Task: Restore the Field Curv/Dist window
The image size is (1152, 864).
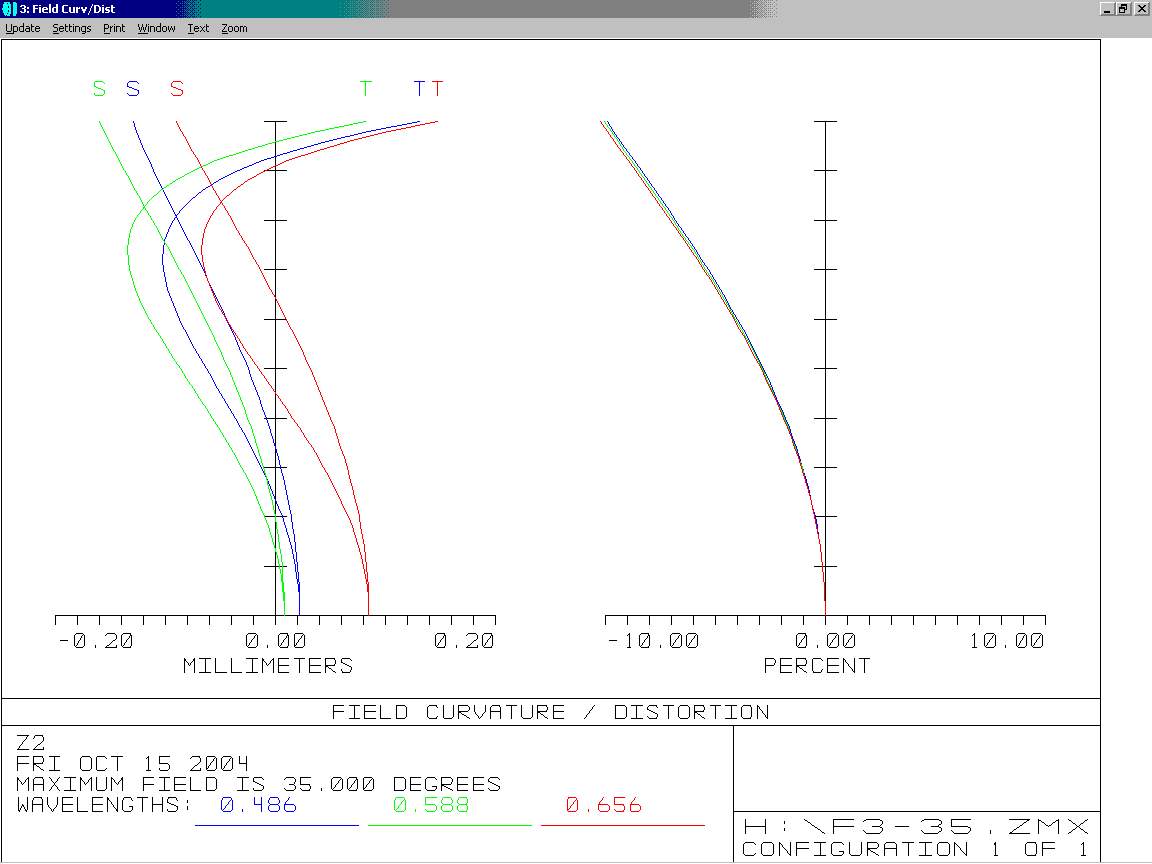Action: click(1123, 9)
